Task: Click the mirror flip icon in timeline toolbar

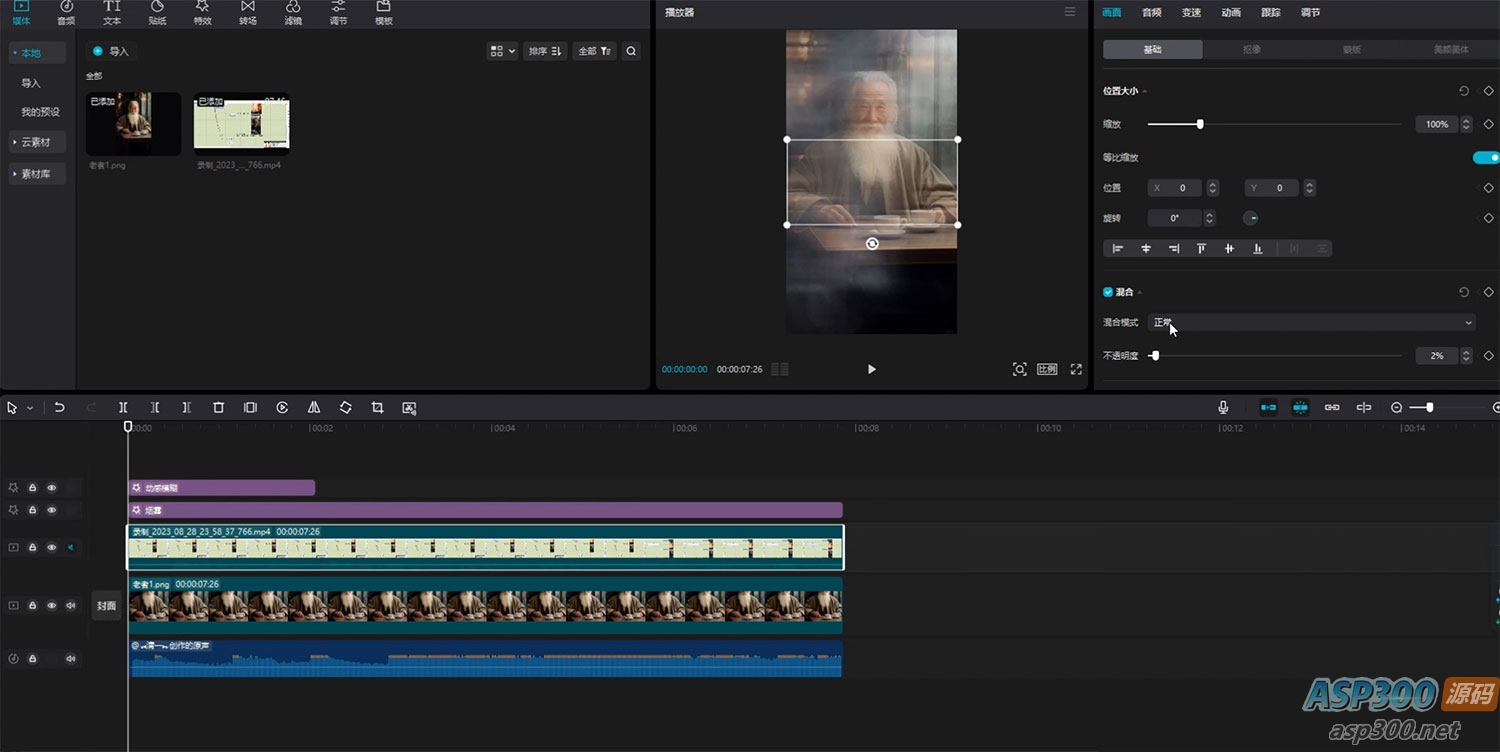Action: click(x=314, y=408)
